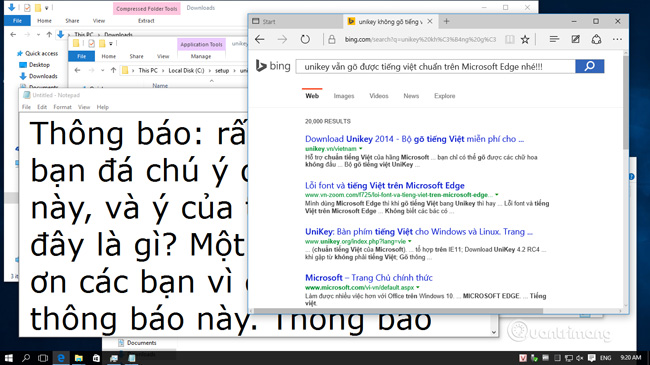Expand dropdown arrow next to microsoft.com URL
Image resolution: width=650 pixels, height=365 pixels.
pyautogui.click(x=418, y=287)
